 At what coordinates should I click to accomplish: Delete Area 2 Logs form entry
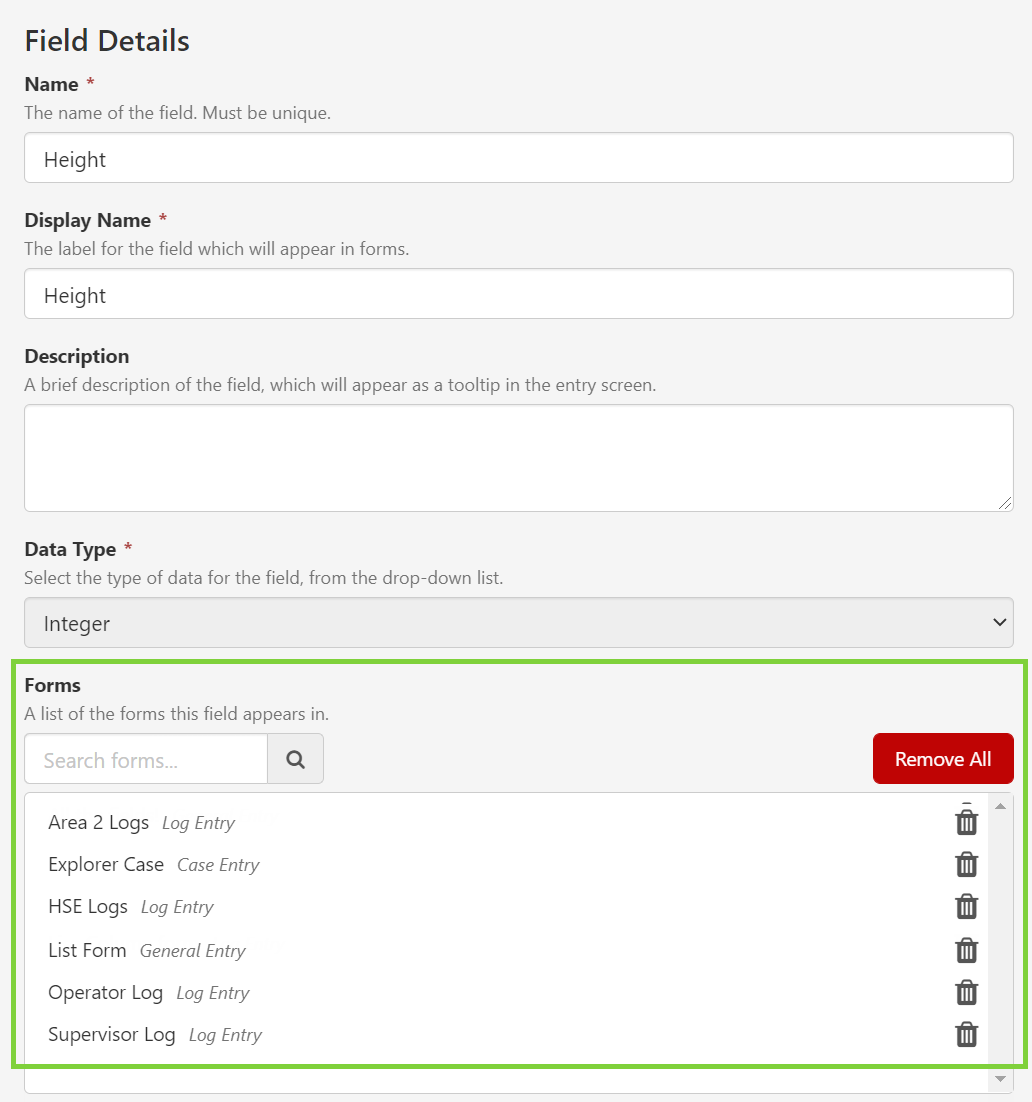coord(966,822)
